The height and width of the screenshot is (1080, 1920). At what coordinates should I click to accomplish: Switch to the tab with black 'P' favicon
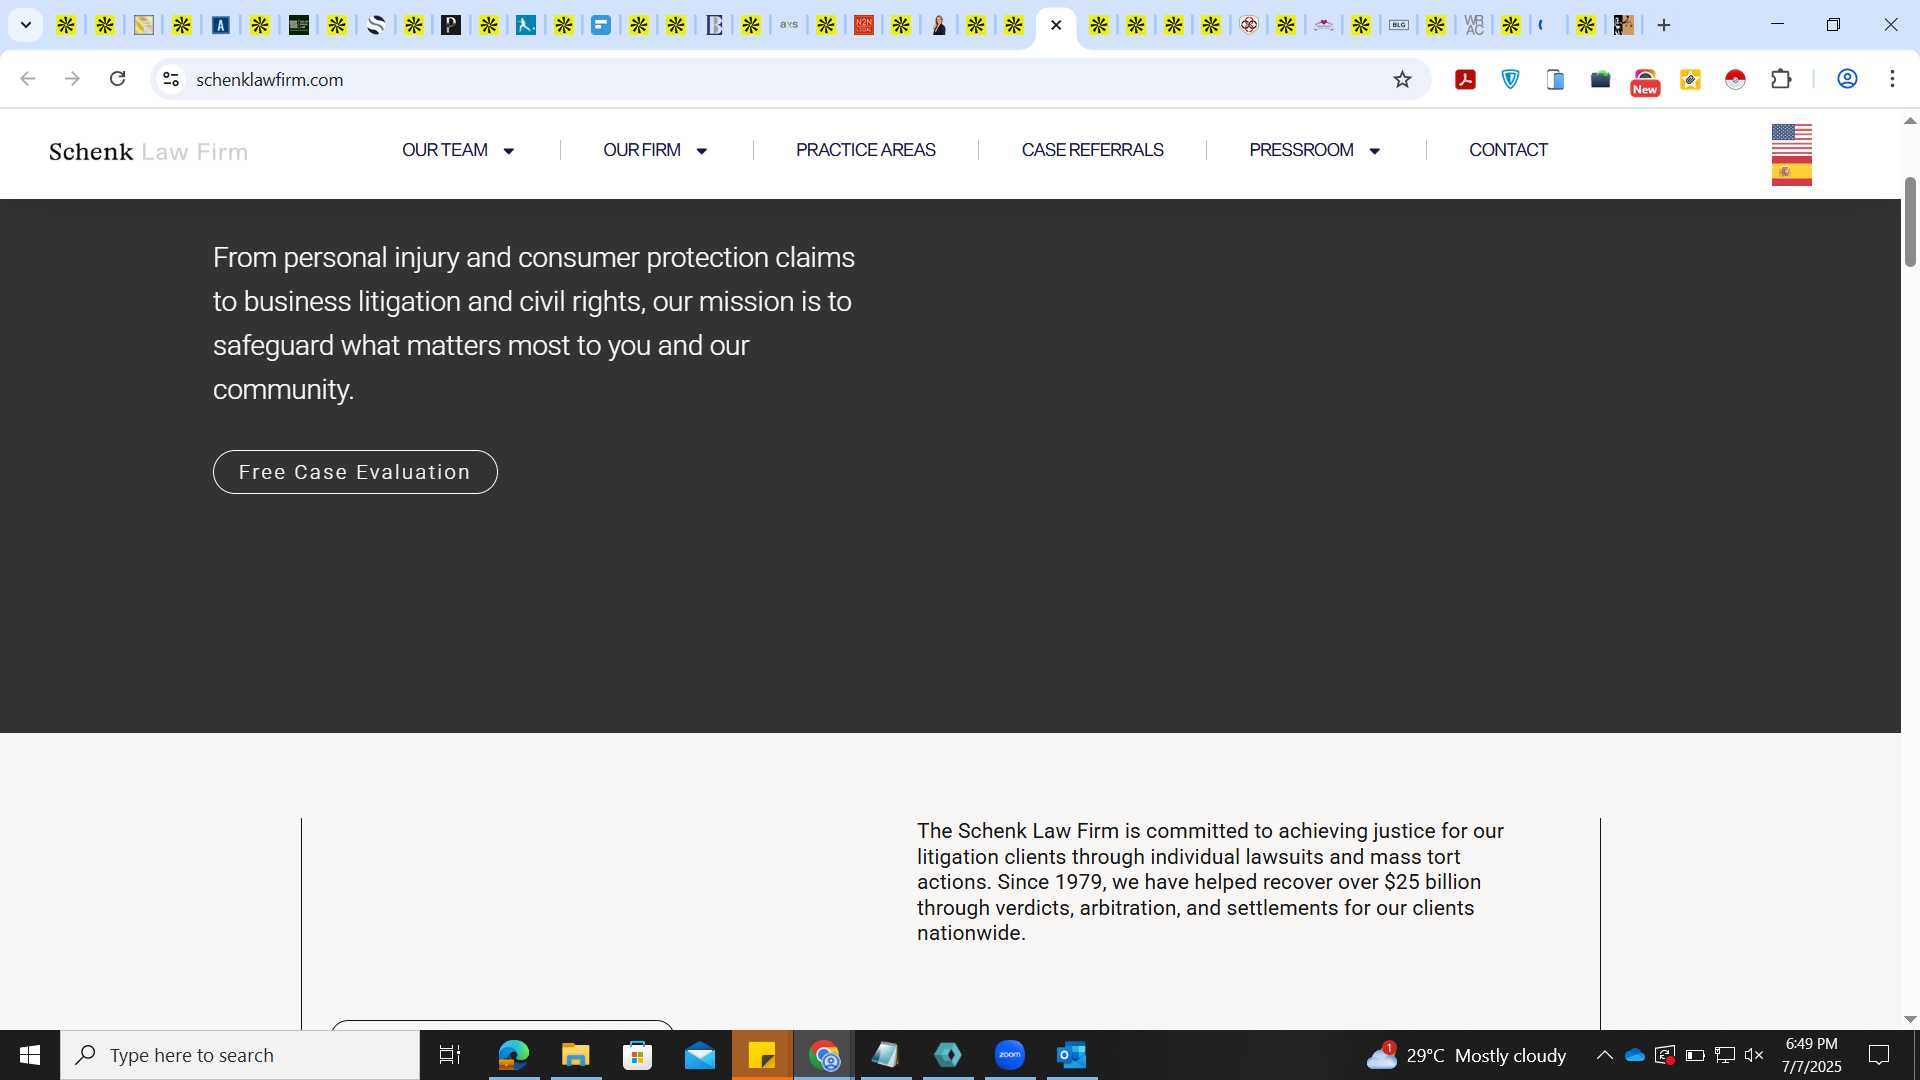click(x=451, y=25)
